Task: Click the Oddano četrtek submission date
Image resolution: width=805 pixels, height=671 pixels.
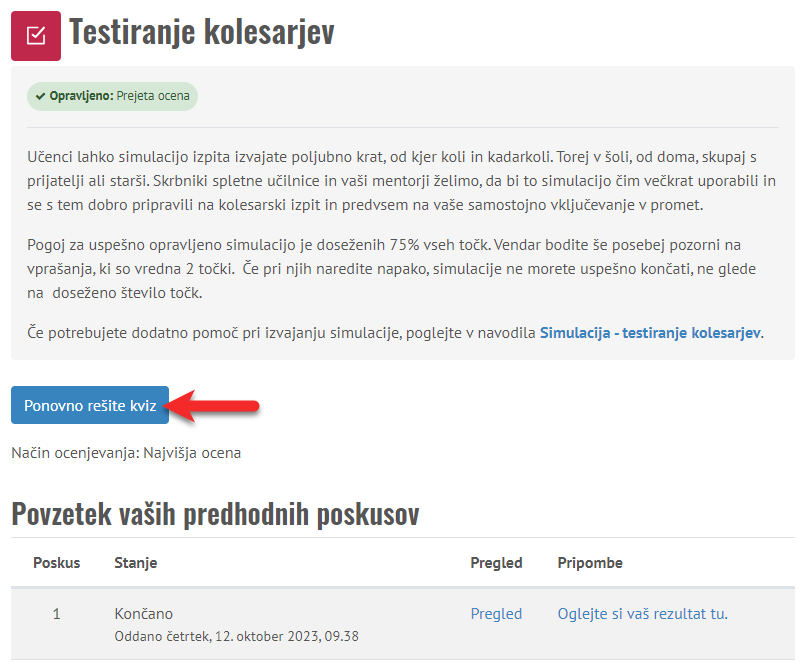Action: (236, 635)
